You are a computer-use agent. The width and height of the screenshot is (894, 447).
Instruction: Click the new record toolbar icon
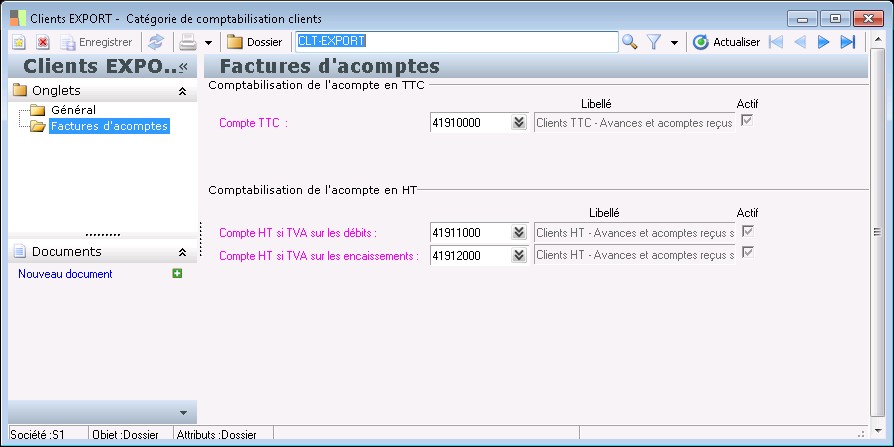click(x=19, y=42)
